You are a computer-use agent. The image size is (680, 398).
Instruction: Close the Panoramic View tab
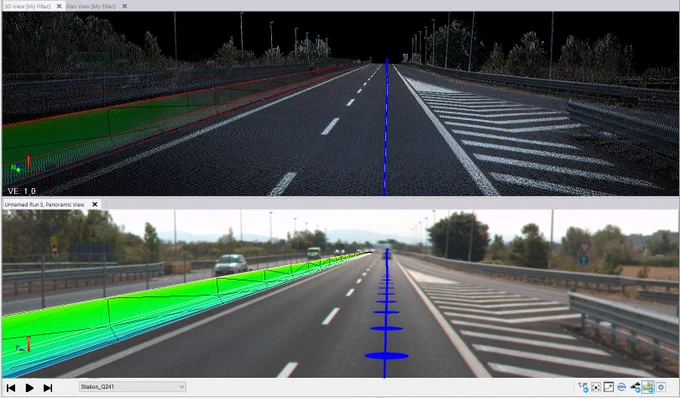95,204
